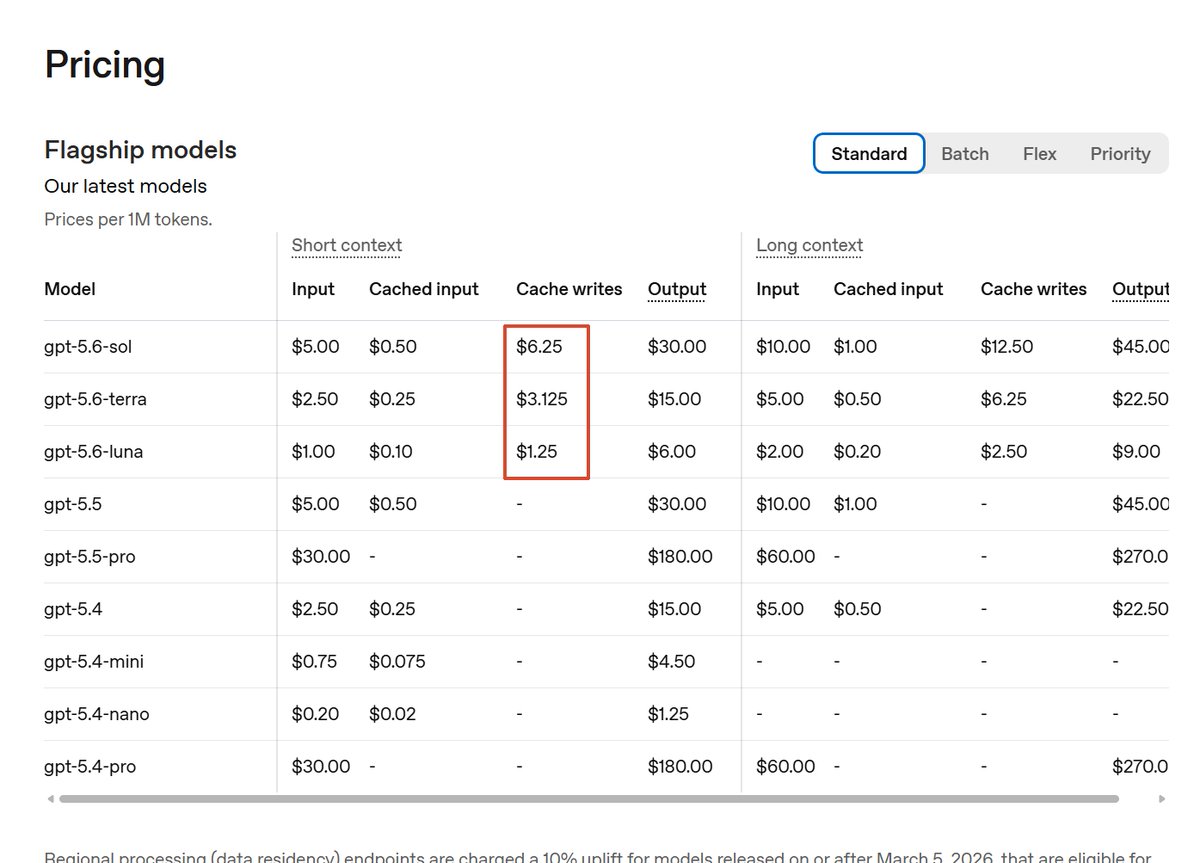Viewport: 1200px width, 863px height.
Task: Click the Flagship models heading
Action: click(141, 150)
